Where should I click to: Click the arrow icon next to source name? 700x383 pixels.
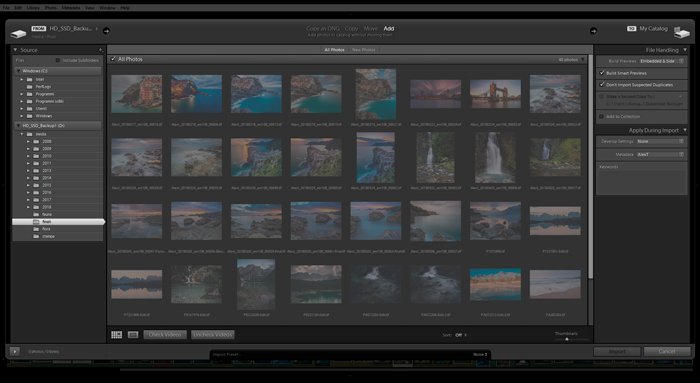106,31
